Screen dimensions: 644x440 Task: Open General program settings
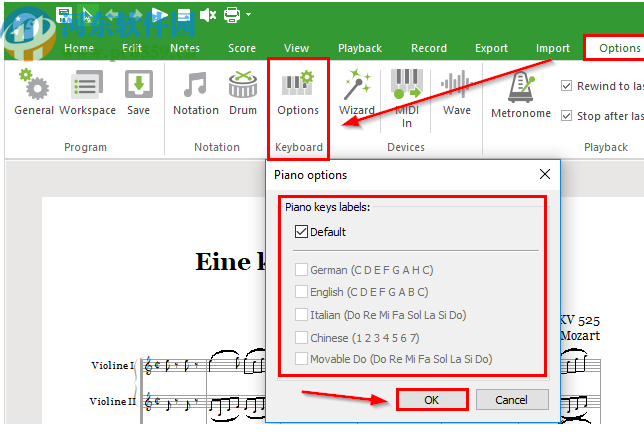tap(34, 92)
